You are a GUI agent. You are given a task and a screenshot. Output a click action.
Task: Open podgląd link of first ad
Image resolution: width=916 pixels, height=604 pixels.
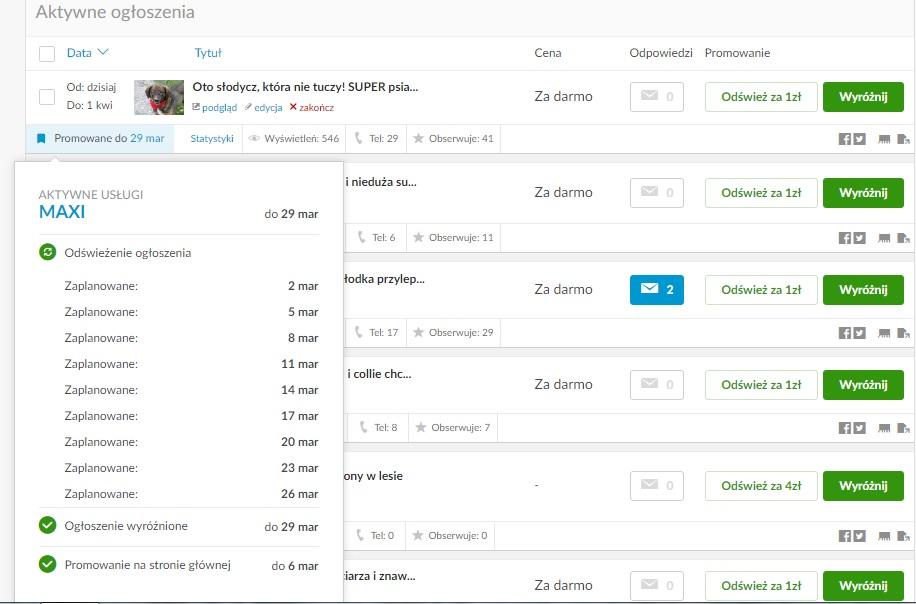click(215, 107)
